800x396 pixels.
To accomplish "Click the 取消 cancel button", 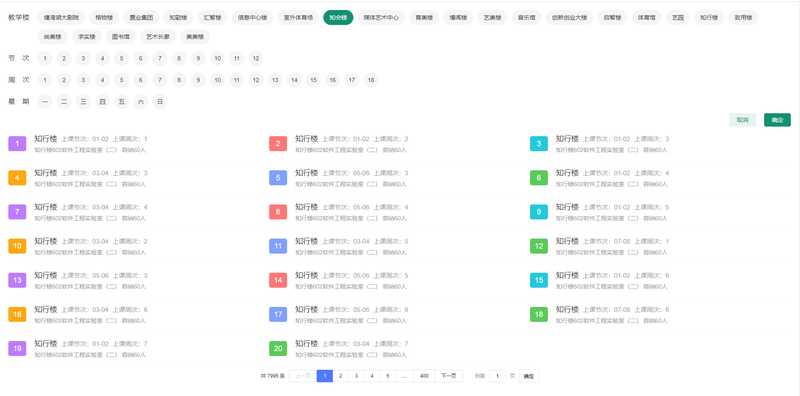I will pyautogui.click(x=742, y=120).
